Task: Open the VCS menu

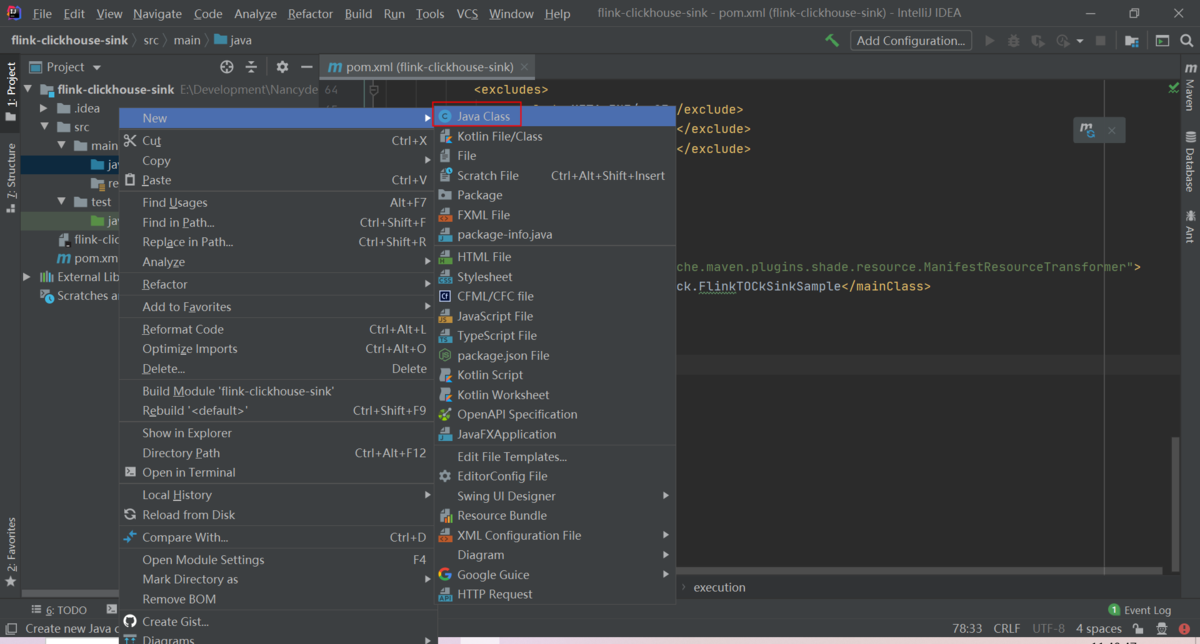Action: [x=467, y=14]
